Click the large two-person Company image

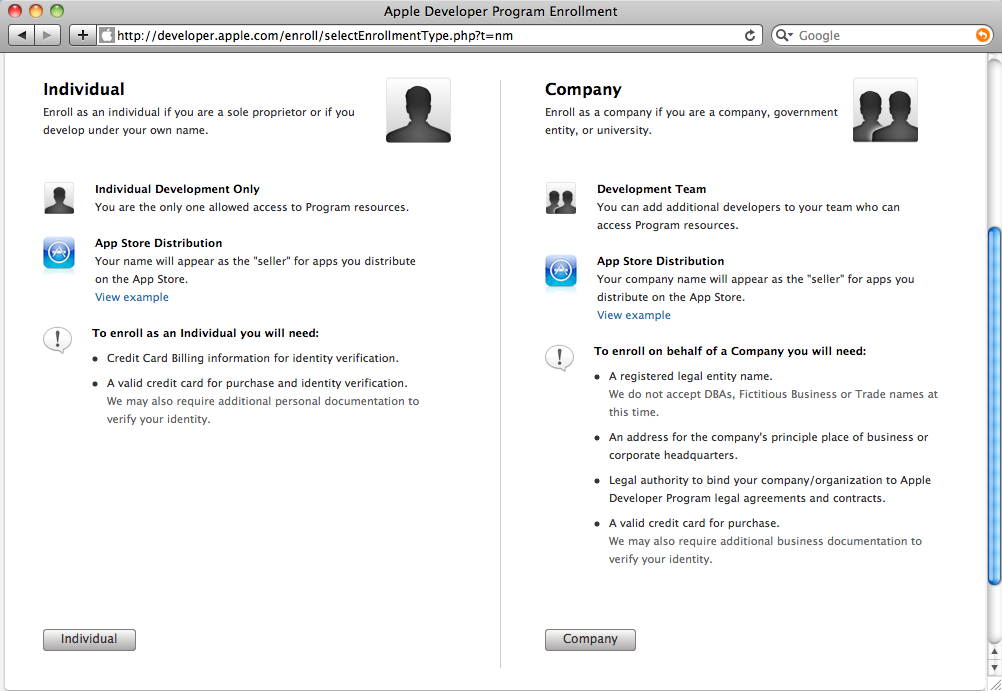click(x=885, y=110)
